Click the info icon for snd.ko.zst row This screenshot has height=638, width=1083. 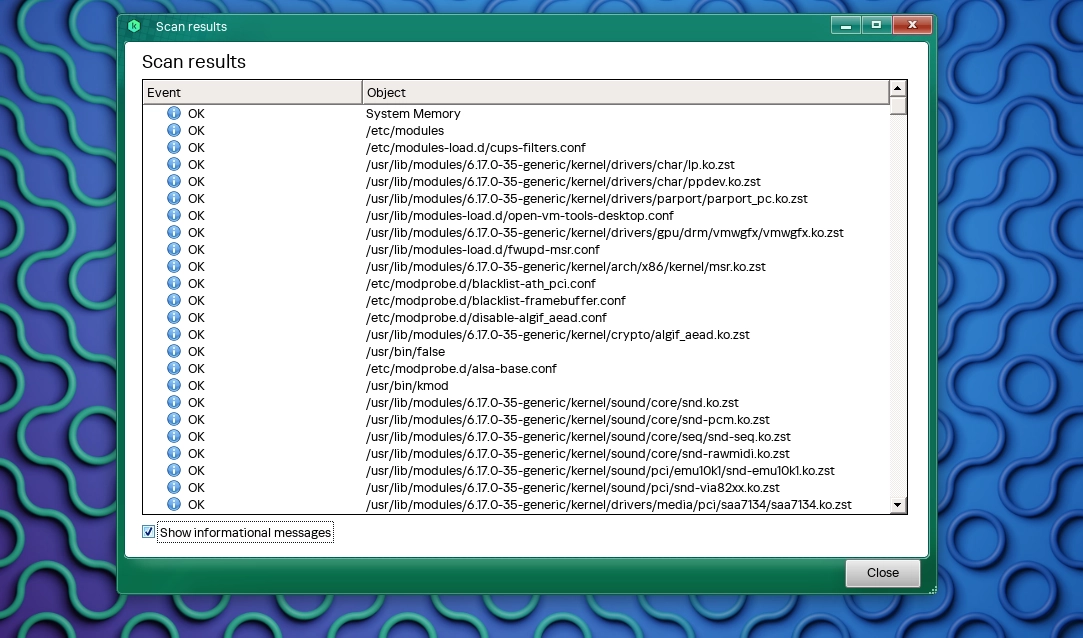[x=174, y=403]
